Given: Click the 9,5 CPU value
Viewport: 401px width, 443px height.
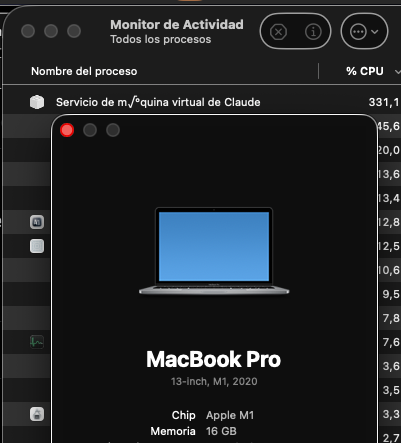Looking at the screenshot, I should coord(391,294).
